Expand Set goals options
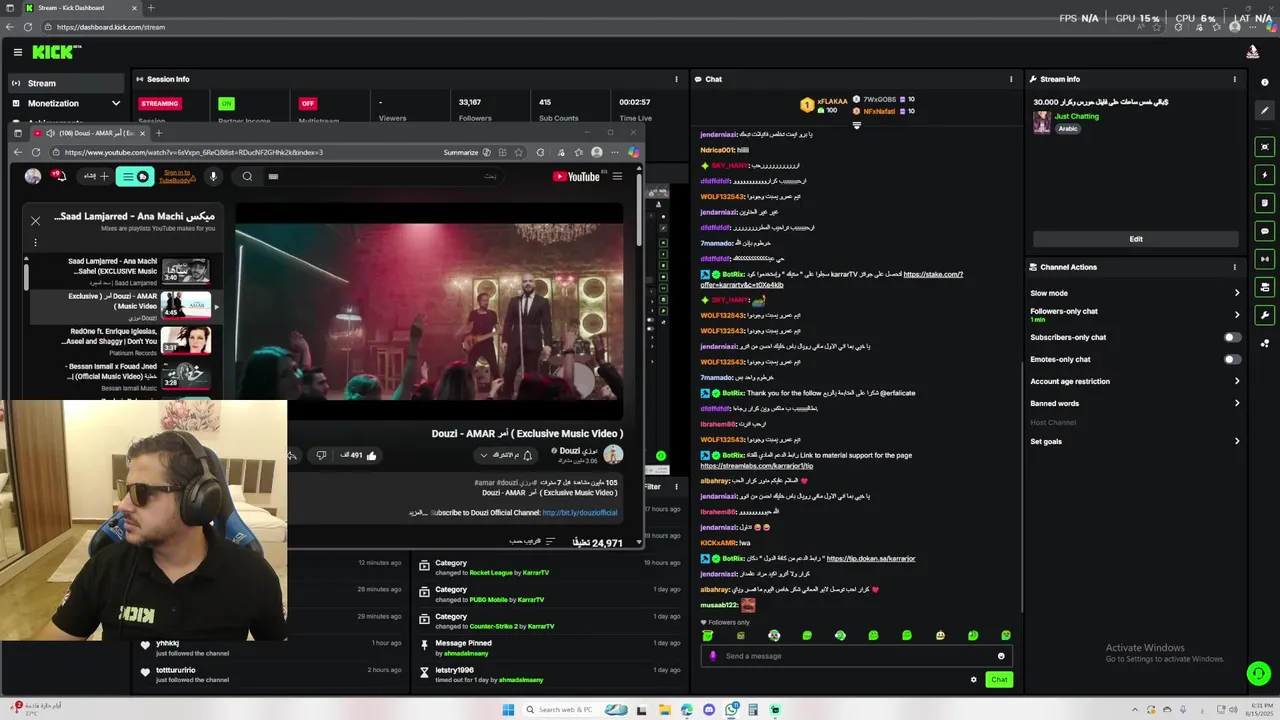The height and width of the screenshot is (720, 1280). pos(1237,441)
